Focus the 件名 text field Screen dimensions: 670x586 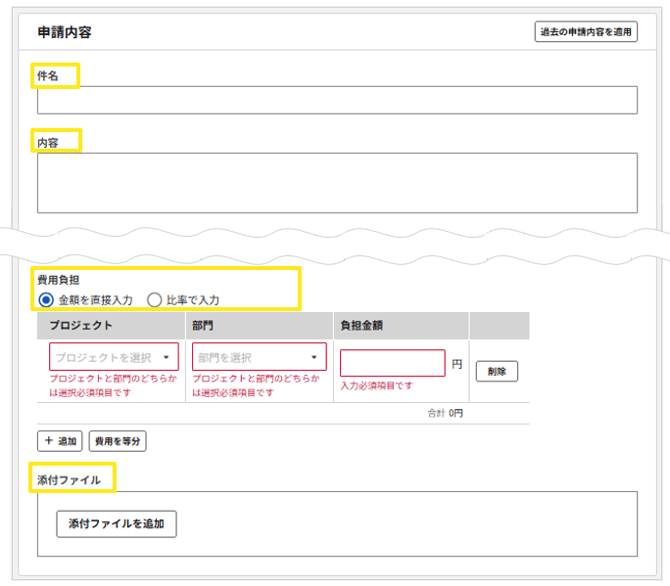(337, 100)
